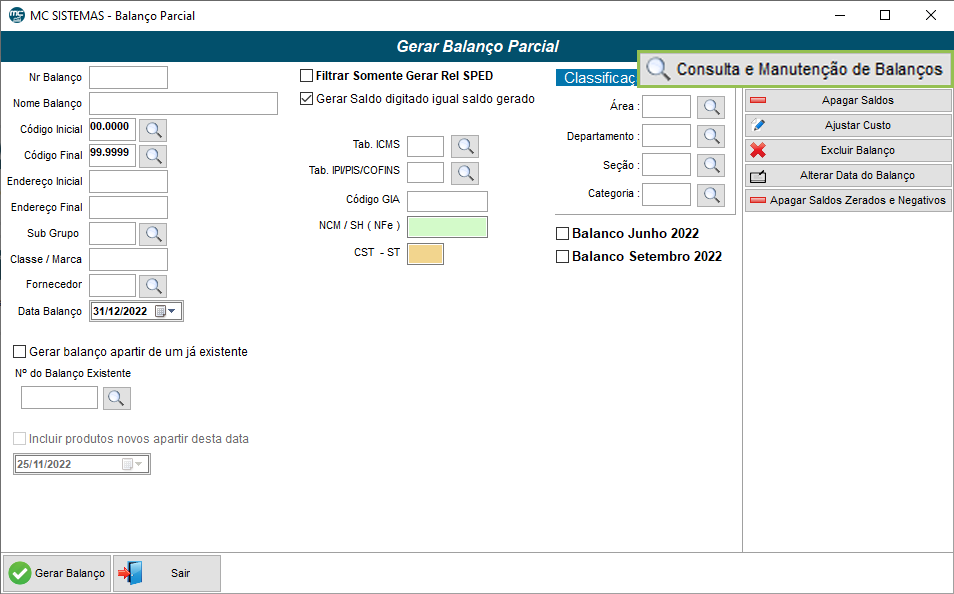Select Apagar Saldos Zerados e Negativos

pyautogui.click(x=848, y=200)
